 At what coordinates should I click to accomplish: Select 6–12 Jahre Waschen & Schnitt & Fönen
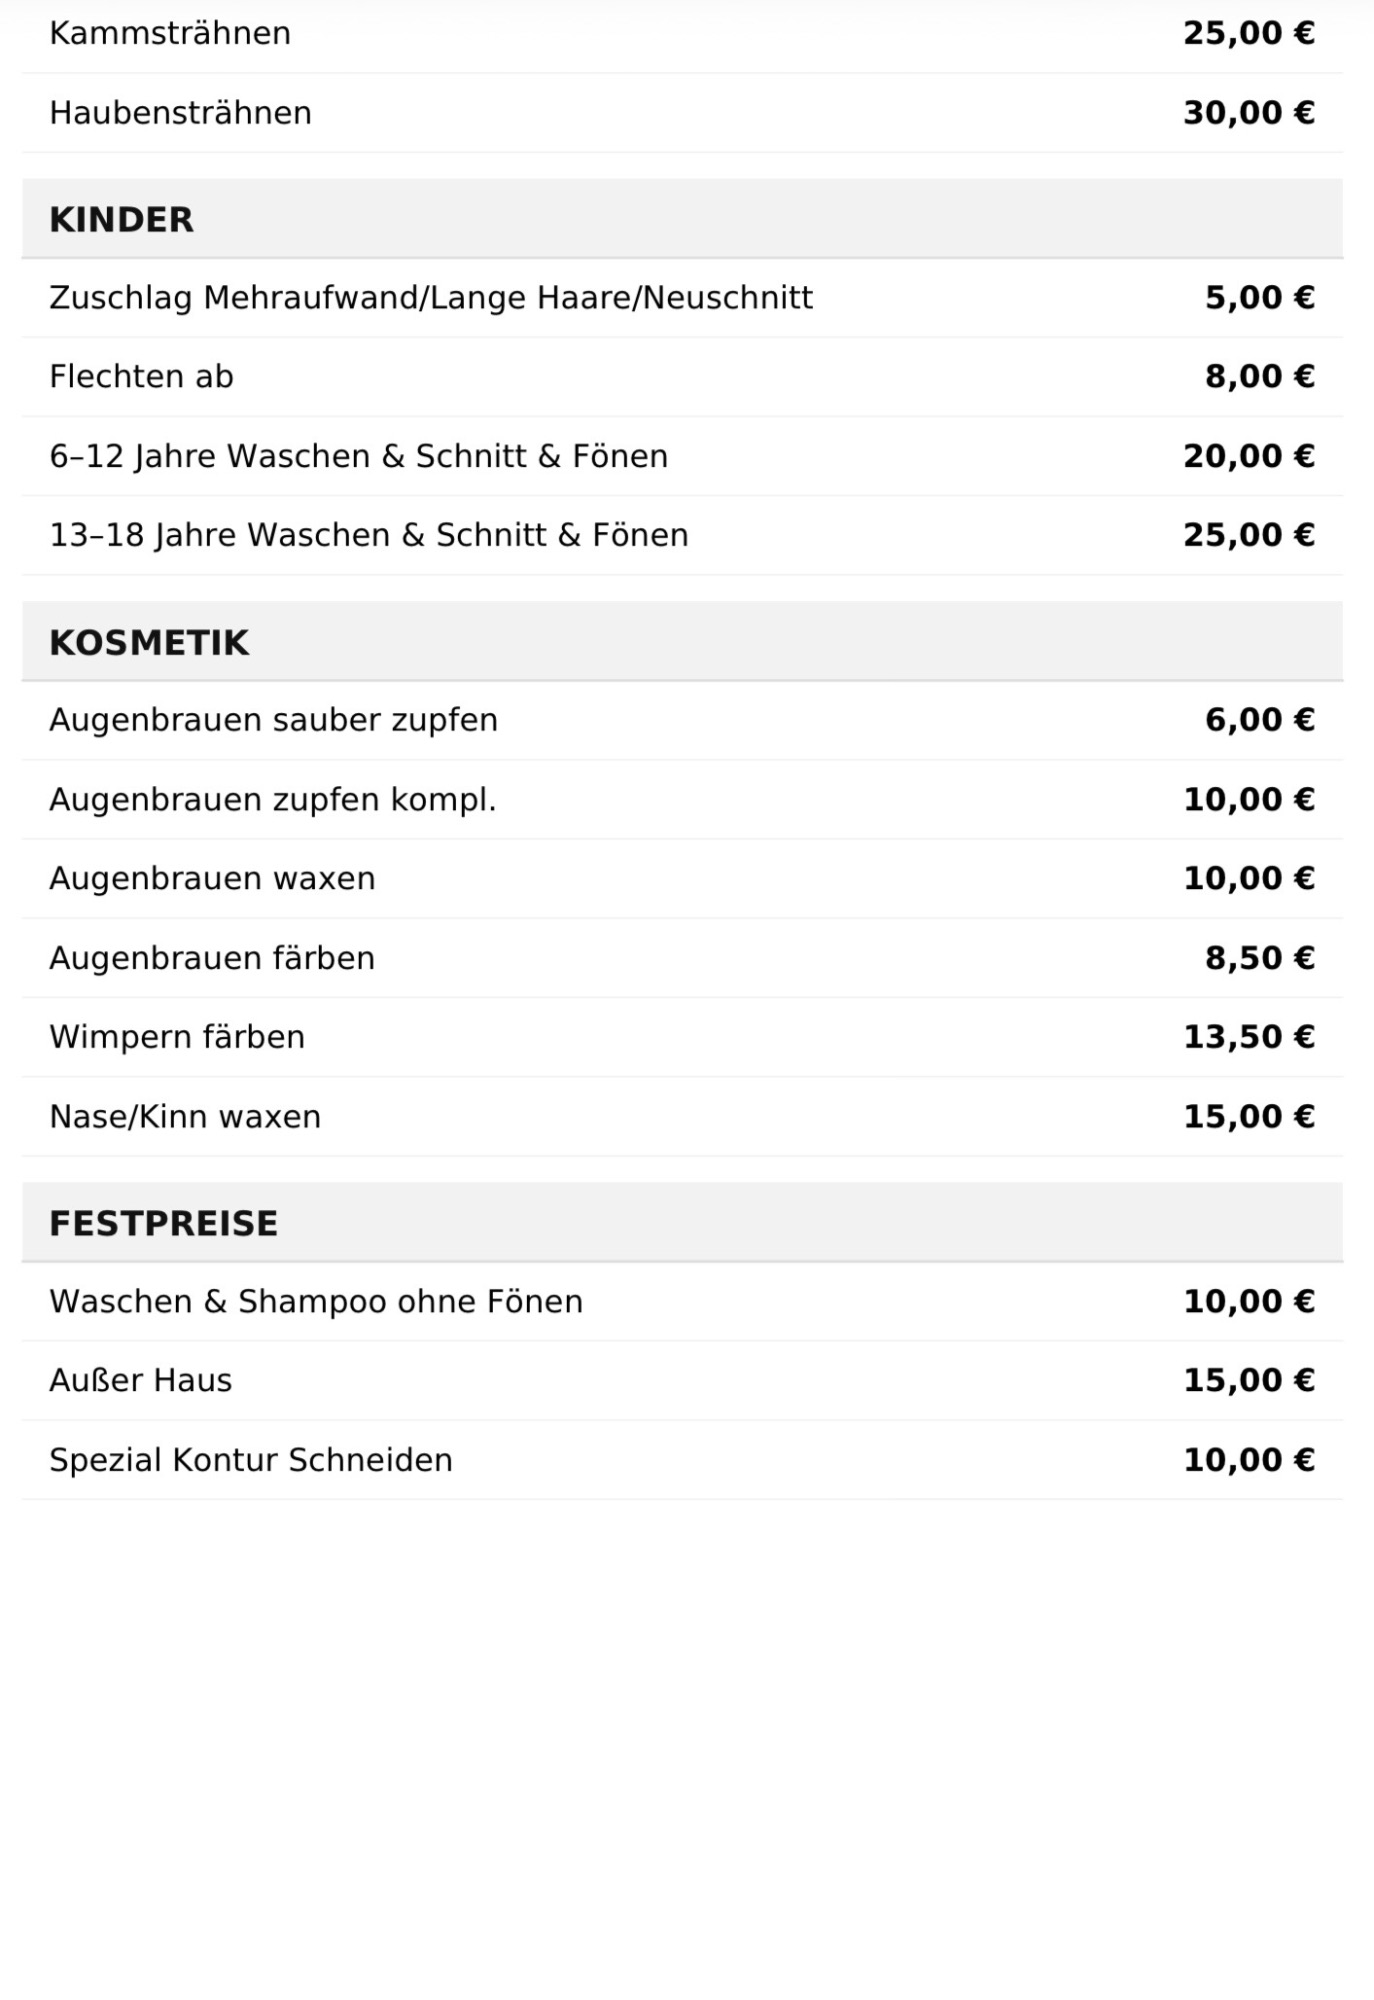pos(358,456)
